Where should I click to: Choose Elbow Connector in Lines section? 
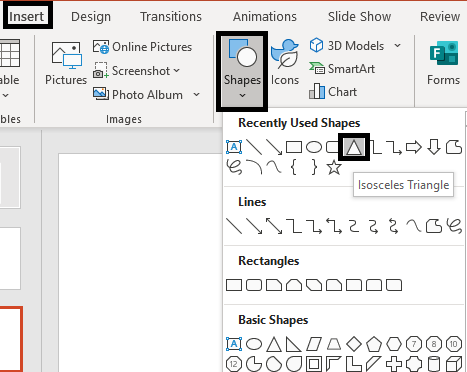(294, 226)
